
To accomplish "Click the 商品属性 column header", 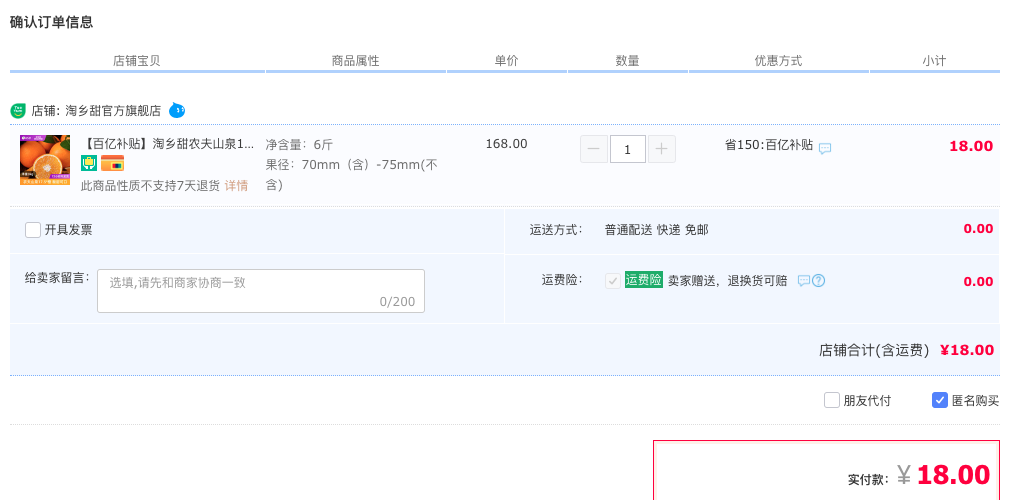I will pyautogui.click(x=355, y=61).
